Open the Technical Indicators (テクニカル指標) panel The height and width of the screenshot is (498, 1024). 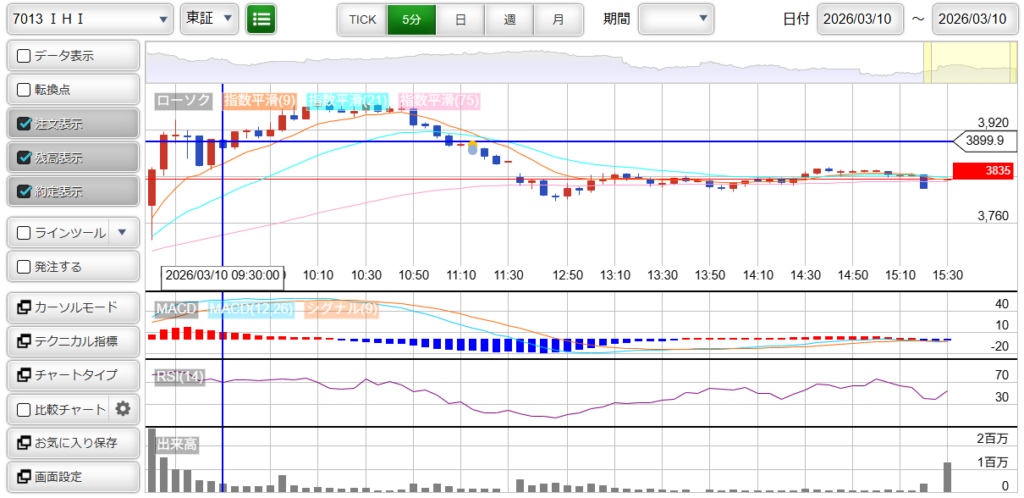[x=71, y=341]
